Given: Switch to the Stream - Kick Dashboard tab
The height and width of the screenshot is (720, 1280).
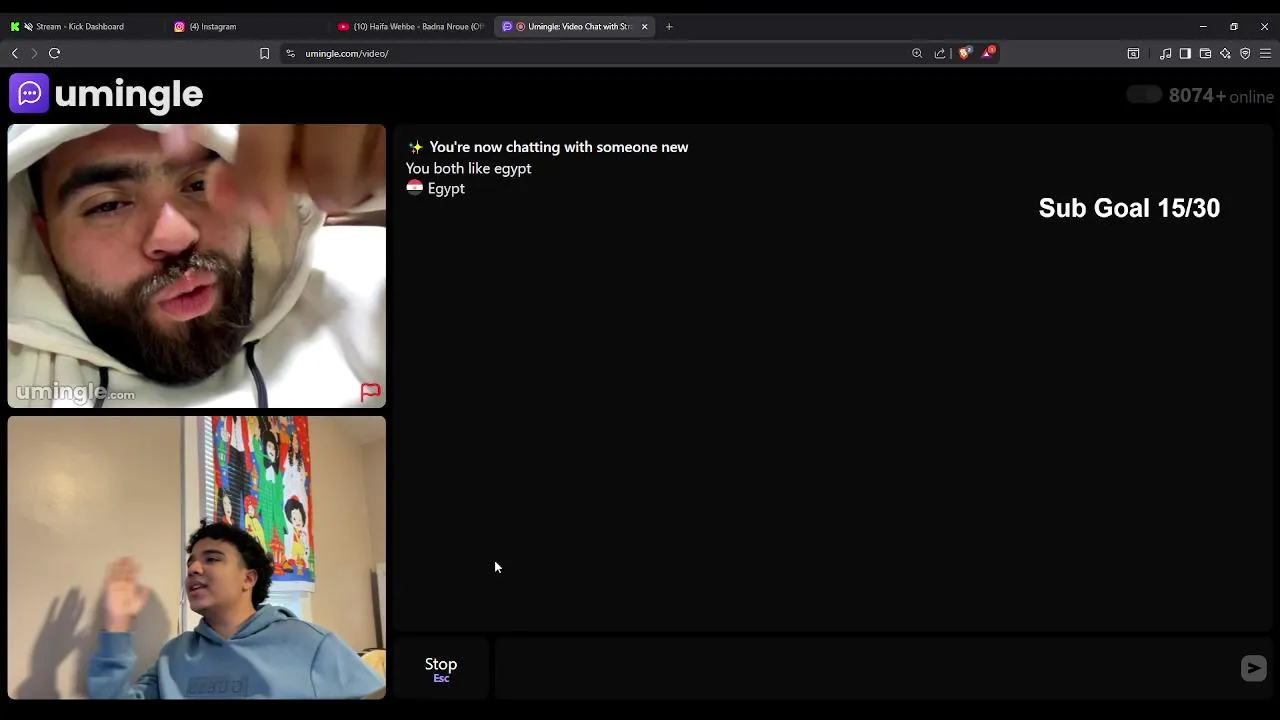Looking at the screenshot, I should pyautogui.click(x=80, y=27).
